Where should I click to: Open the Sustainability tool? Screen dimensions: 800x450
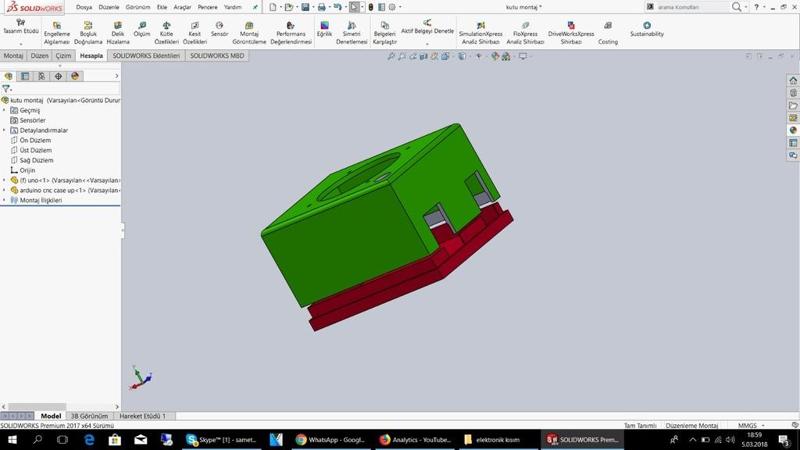(646, 29)
